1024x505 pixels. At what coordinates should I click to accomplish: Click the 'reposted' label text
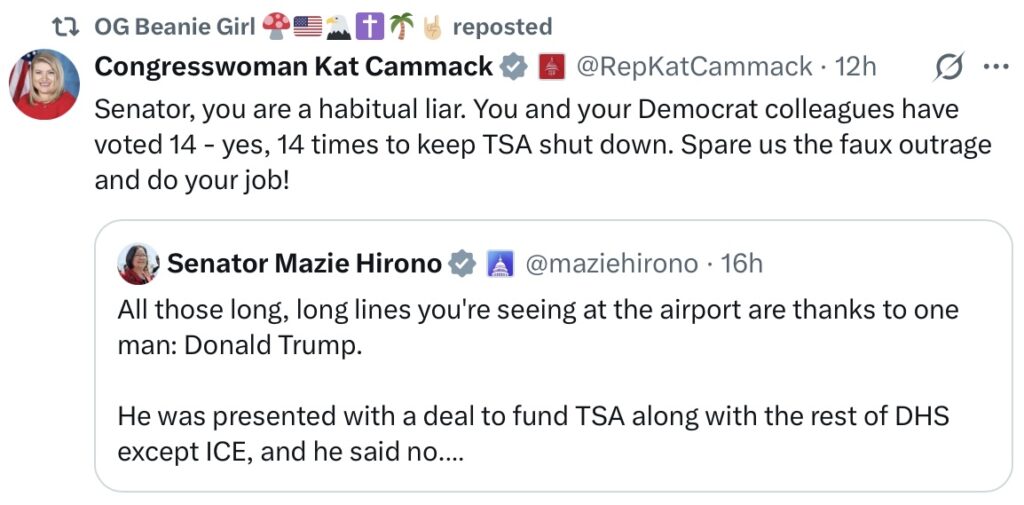(x=501, y=26)
